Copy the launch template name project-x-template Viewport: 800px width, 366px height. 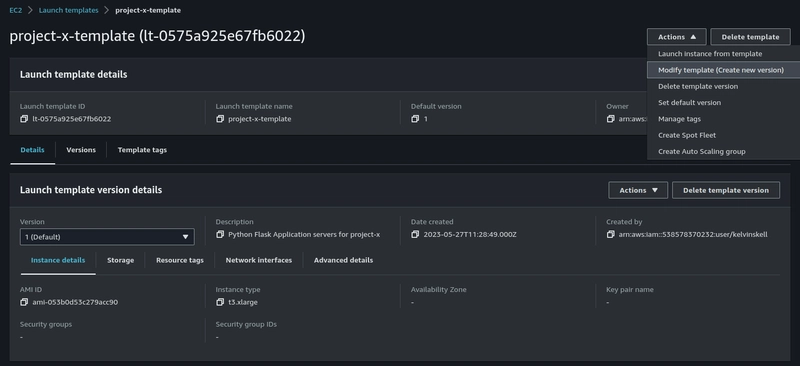(219, 119)
